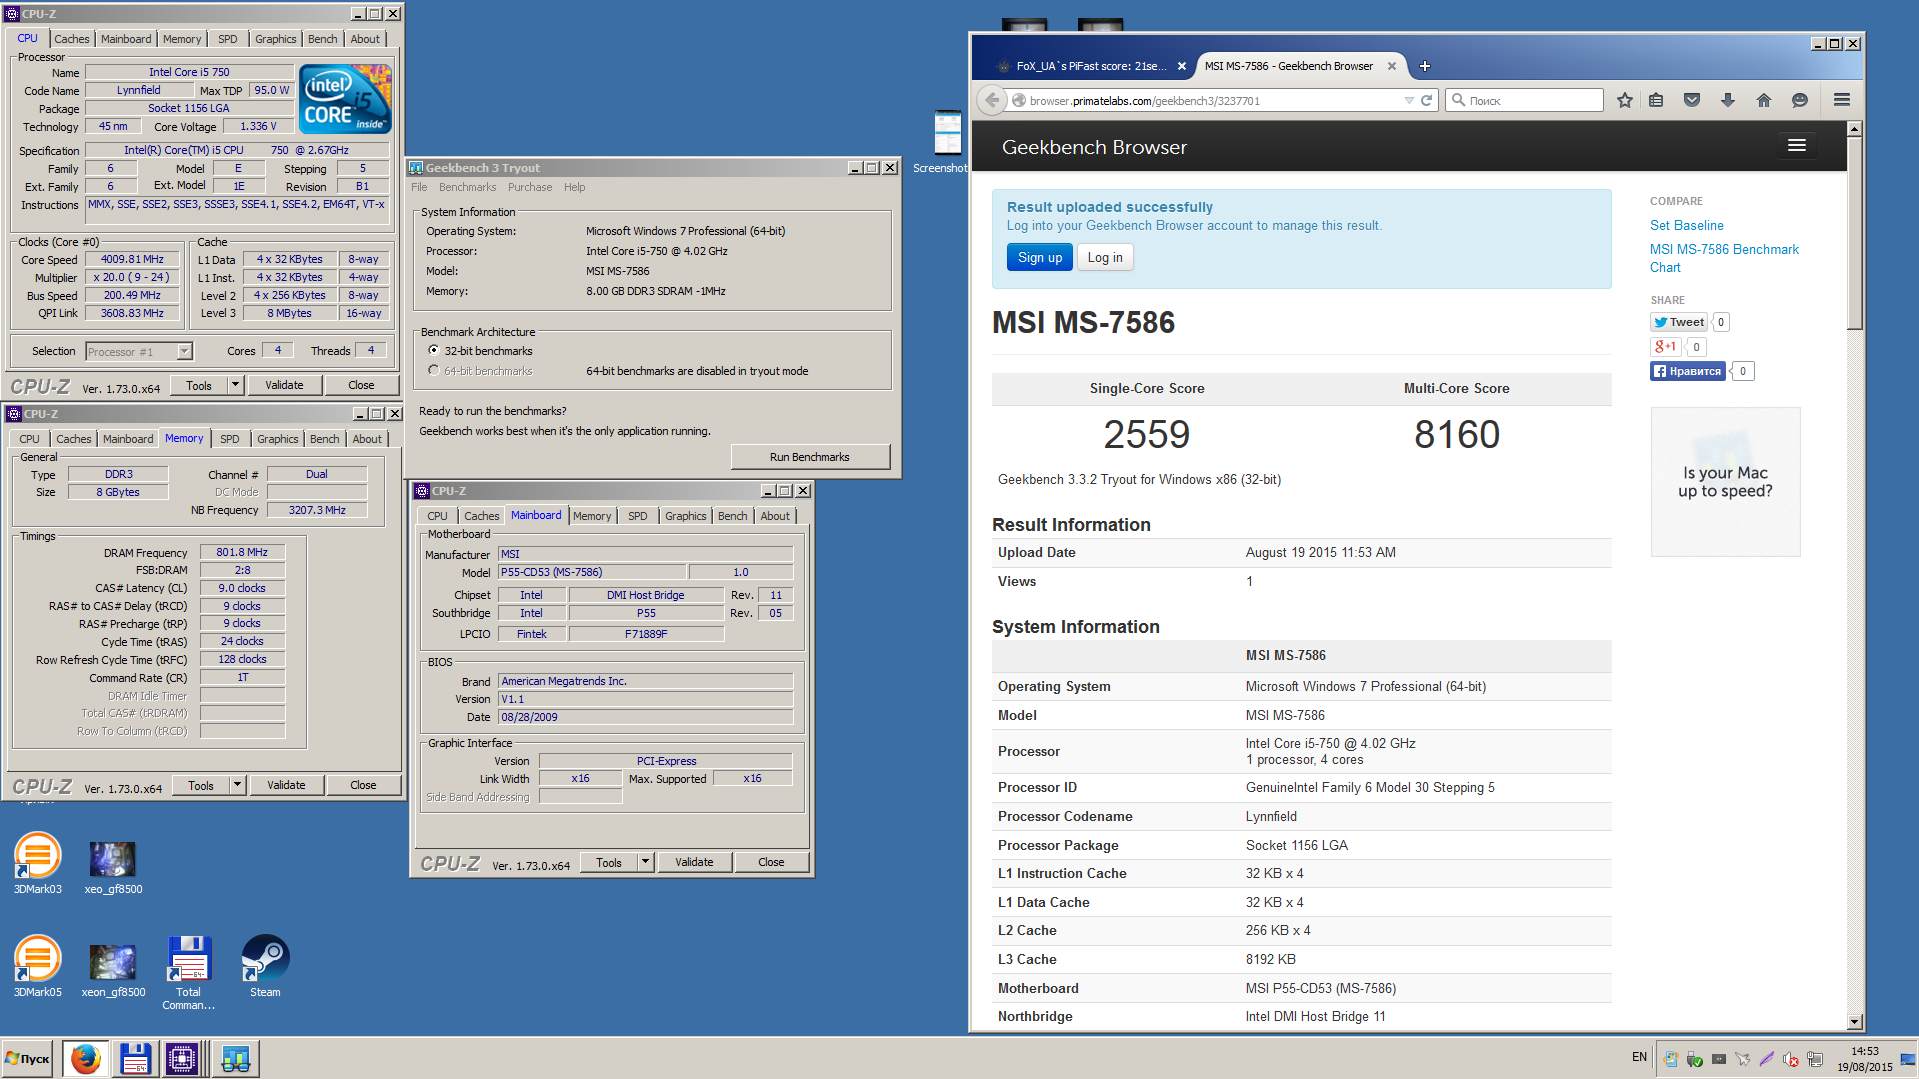This screenshot has height=1079, width=1919.
Task: Reload the Geekbench page
Action: tap(1427, 100)
